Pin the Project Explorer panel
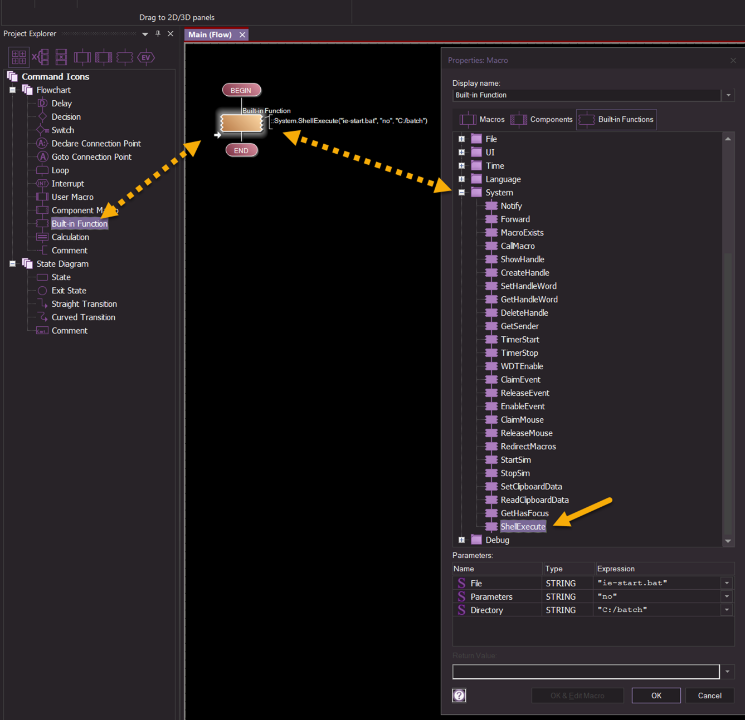Image resolution: width=745 pixels, height=720 pixels. click(x=157, y=34)
